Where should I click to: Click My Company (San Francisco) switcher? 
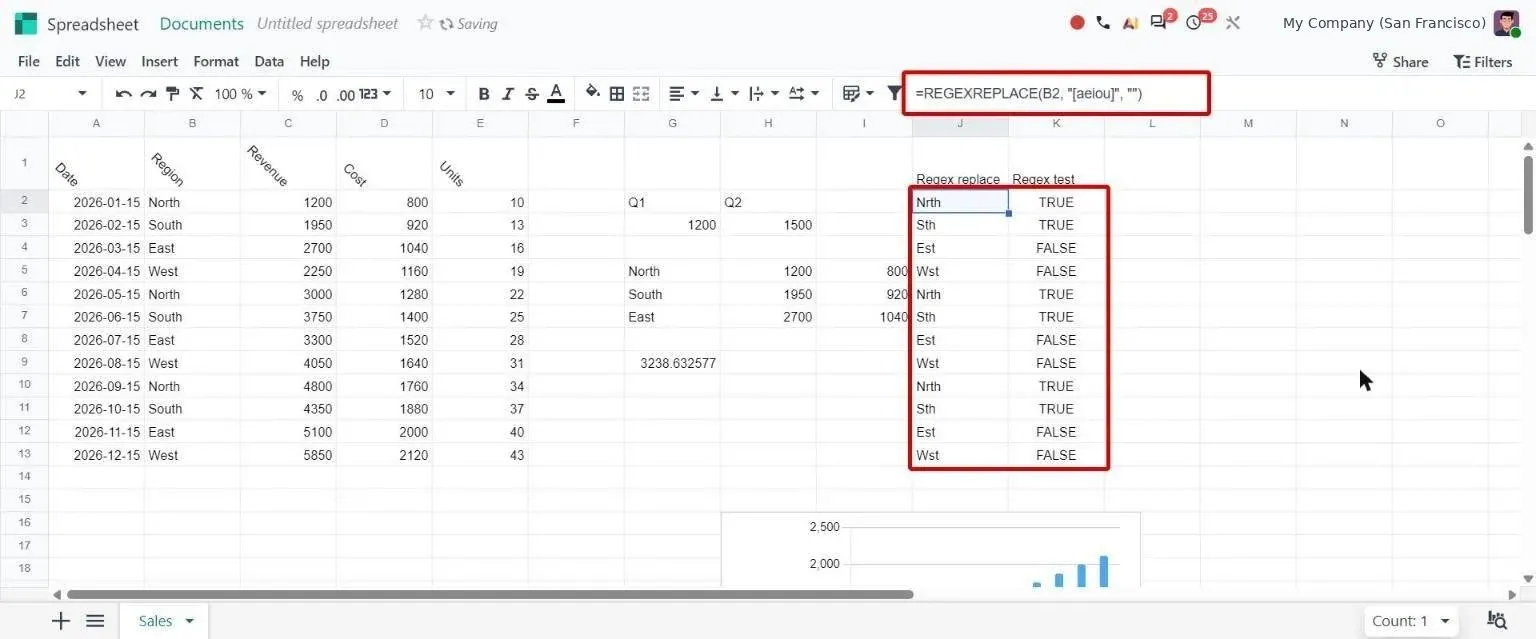pos(1384,23)
